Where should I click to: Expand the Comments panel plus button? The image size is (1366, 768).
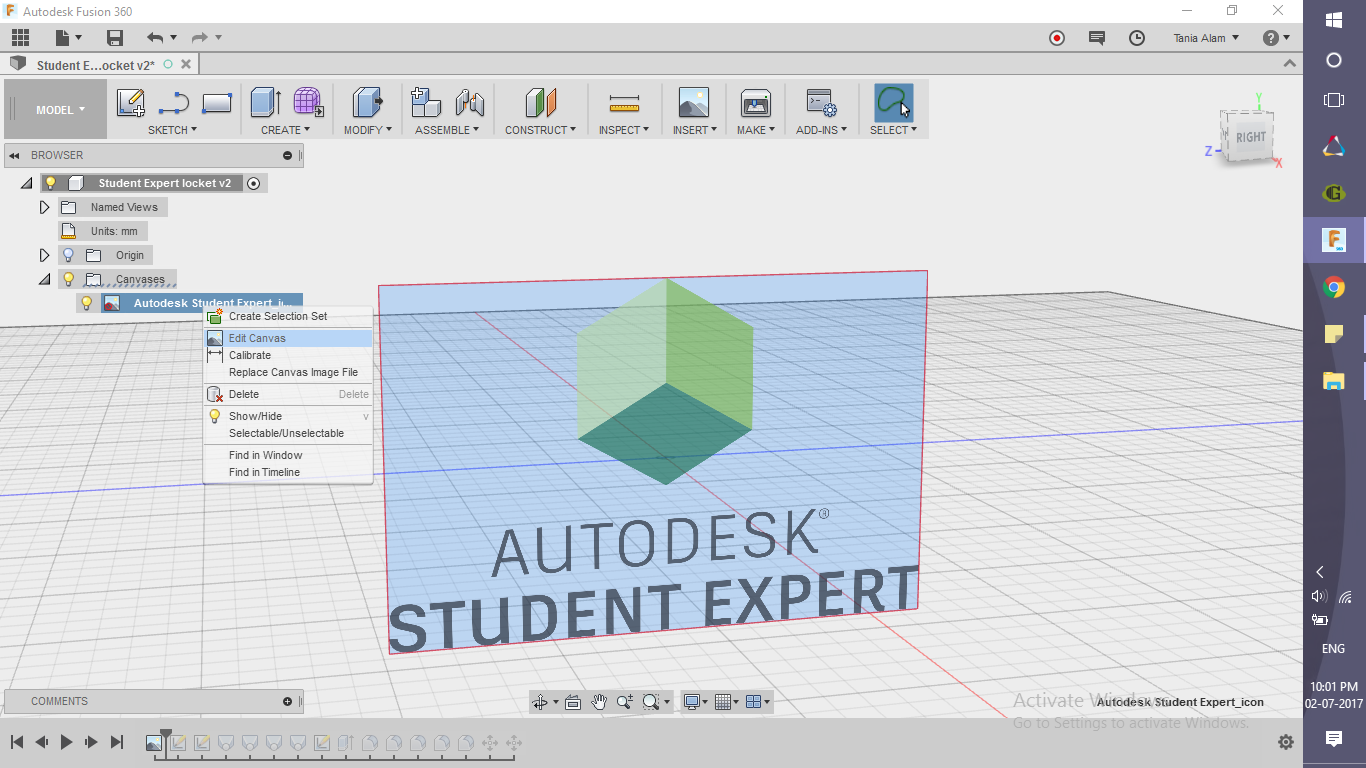tap(287, 701)
